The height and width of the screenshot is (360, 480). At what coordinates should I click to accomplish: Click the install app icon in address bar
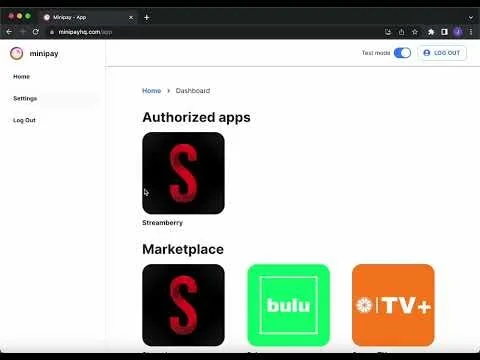(388, 32)
